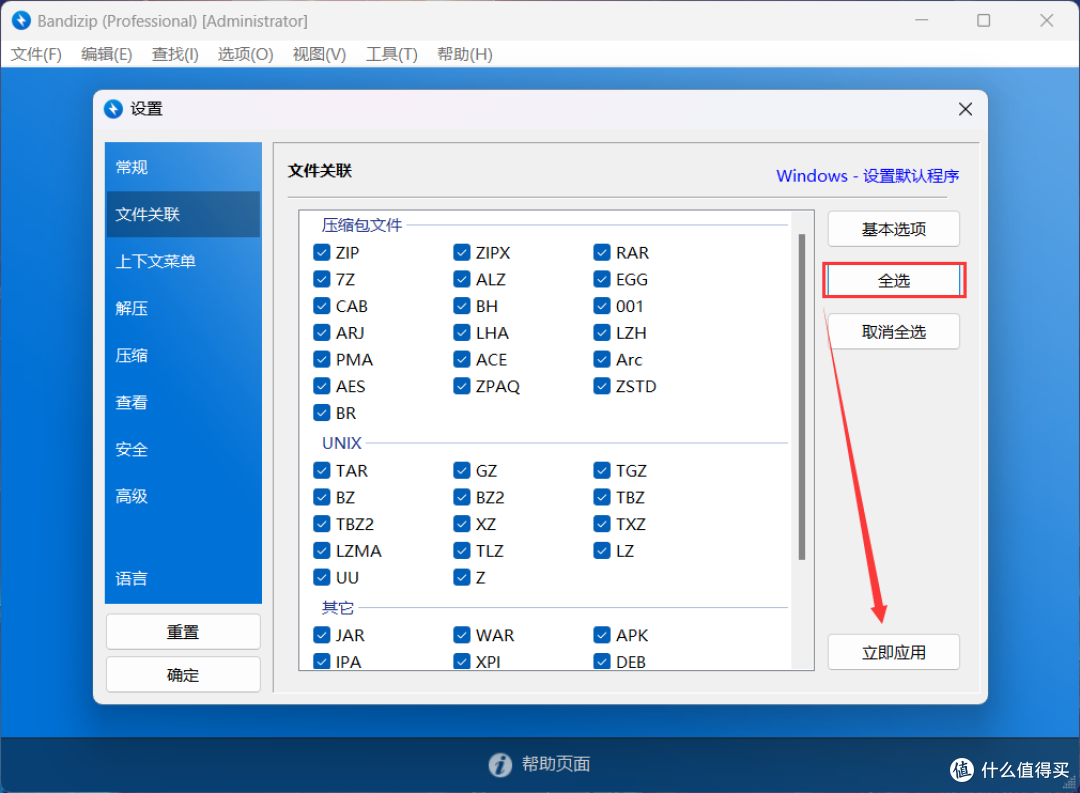Switch to the 常规 settings page
The width and height of the screenshot is (1080, 793).
coord(183,167)
